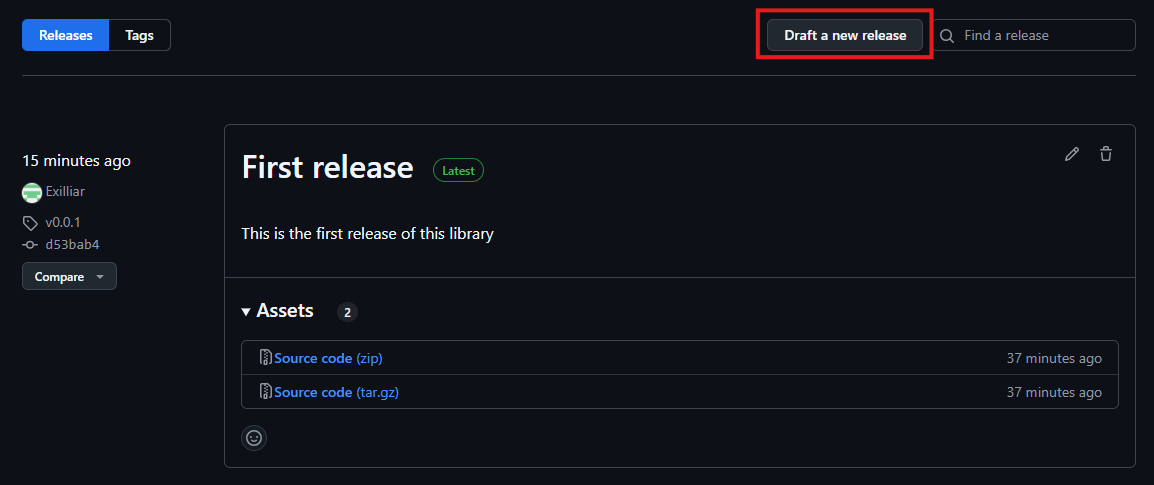
Task: Click the zip file icon for Source code (zip)
Action: point(266,358)
